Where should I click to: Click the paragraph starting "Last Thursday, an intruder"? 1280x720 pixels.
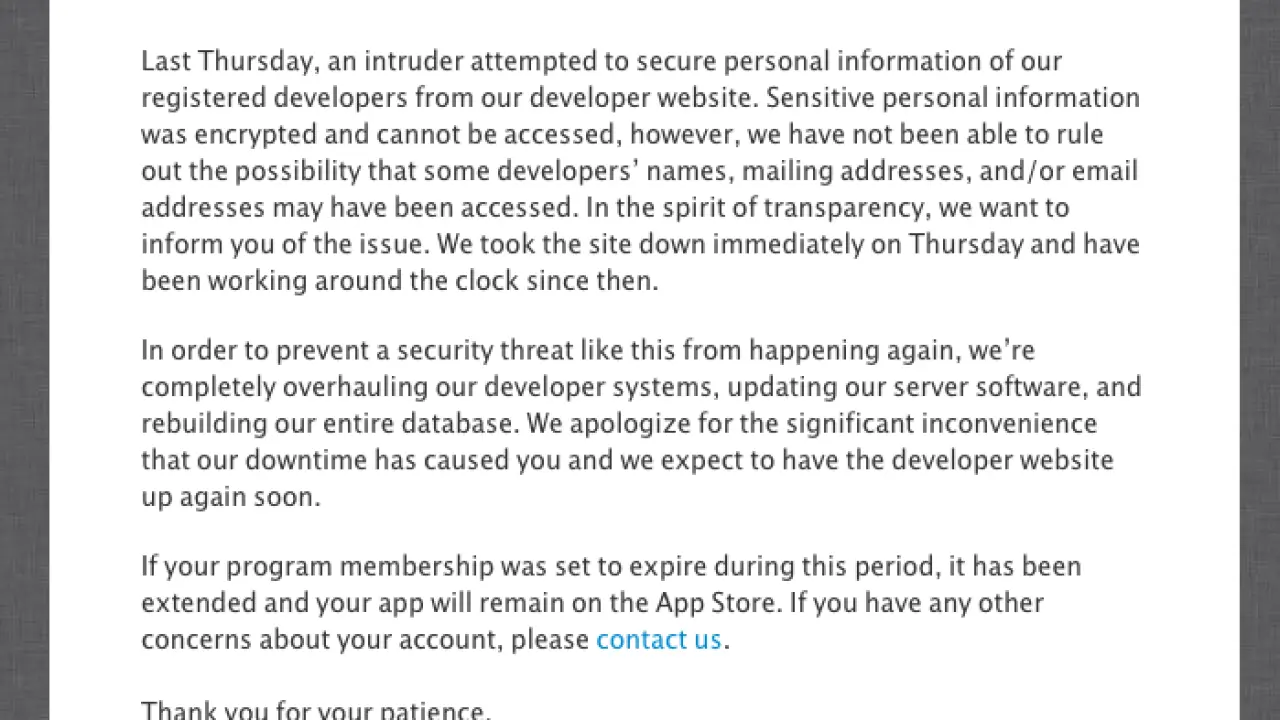[x=640, y=171]
